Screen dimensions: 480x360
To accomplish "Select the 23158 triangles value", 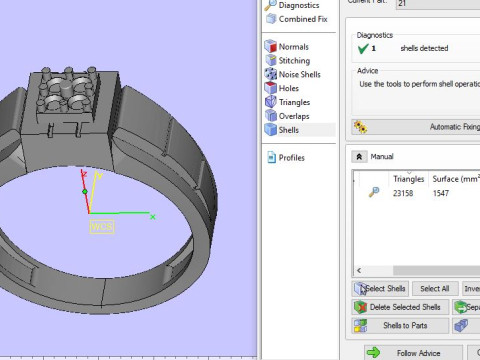I will (403, 193).
